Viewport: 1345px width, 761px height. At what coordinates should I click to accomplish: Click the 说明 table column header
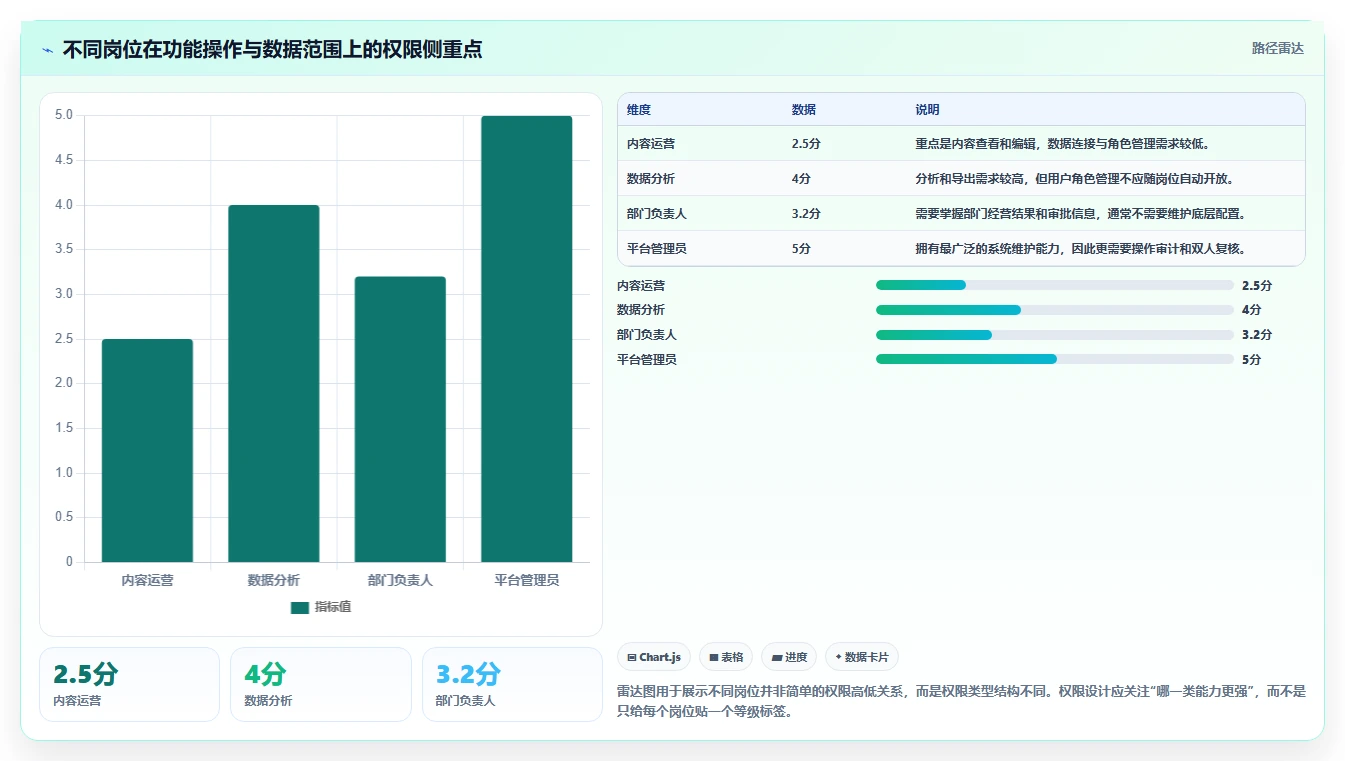927,110
